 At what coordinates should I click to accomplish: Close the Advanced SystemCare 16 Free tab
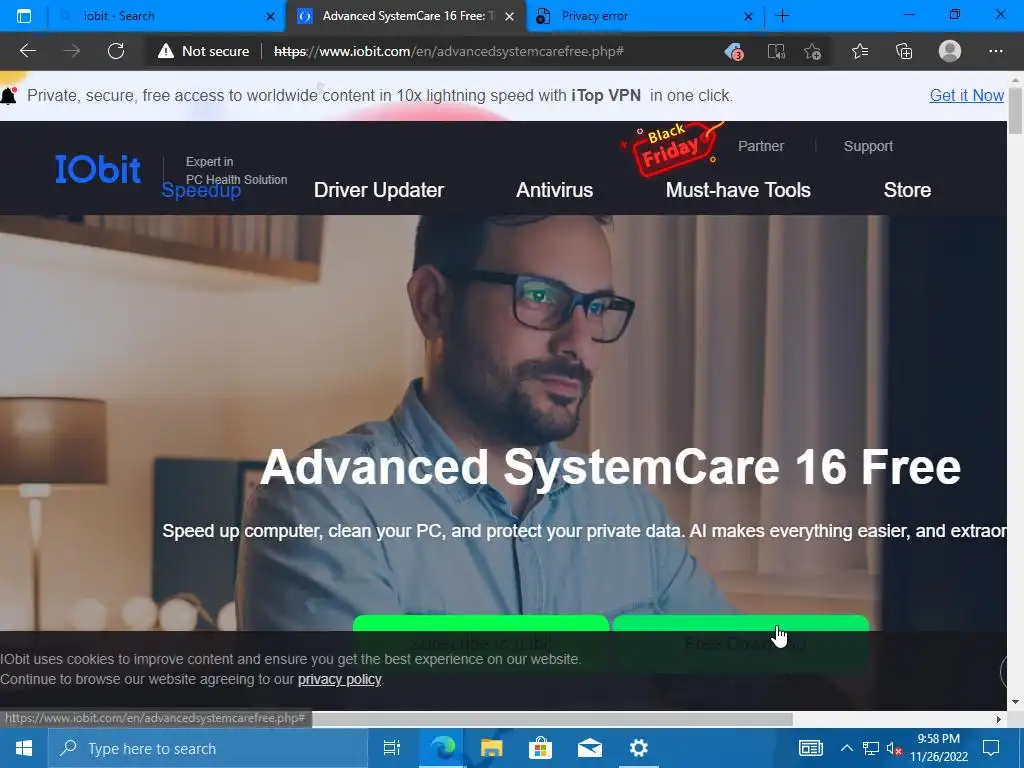[x=509, y=17]
